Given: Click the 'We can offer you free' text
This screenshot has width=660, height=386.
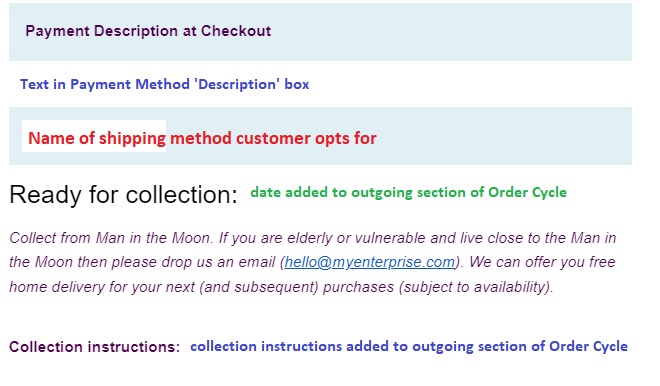Looking at the screenshot, I should (x=542, y=262).
